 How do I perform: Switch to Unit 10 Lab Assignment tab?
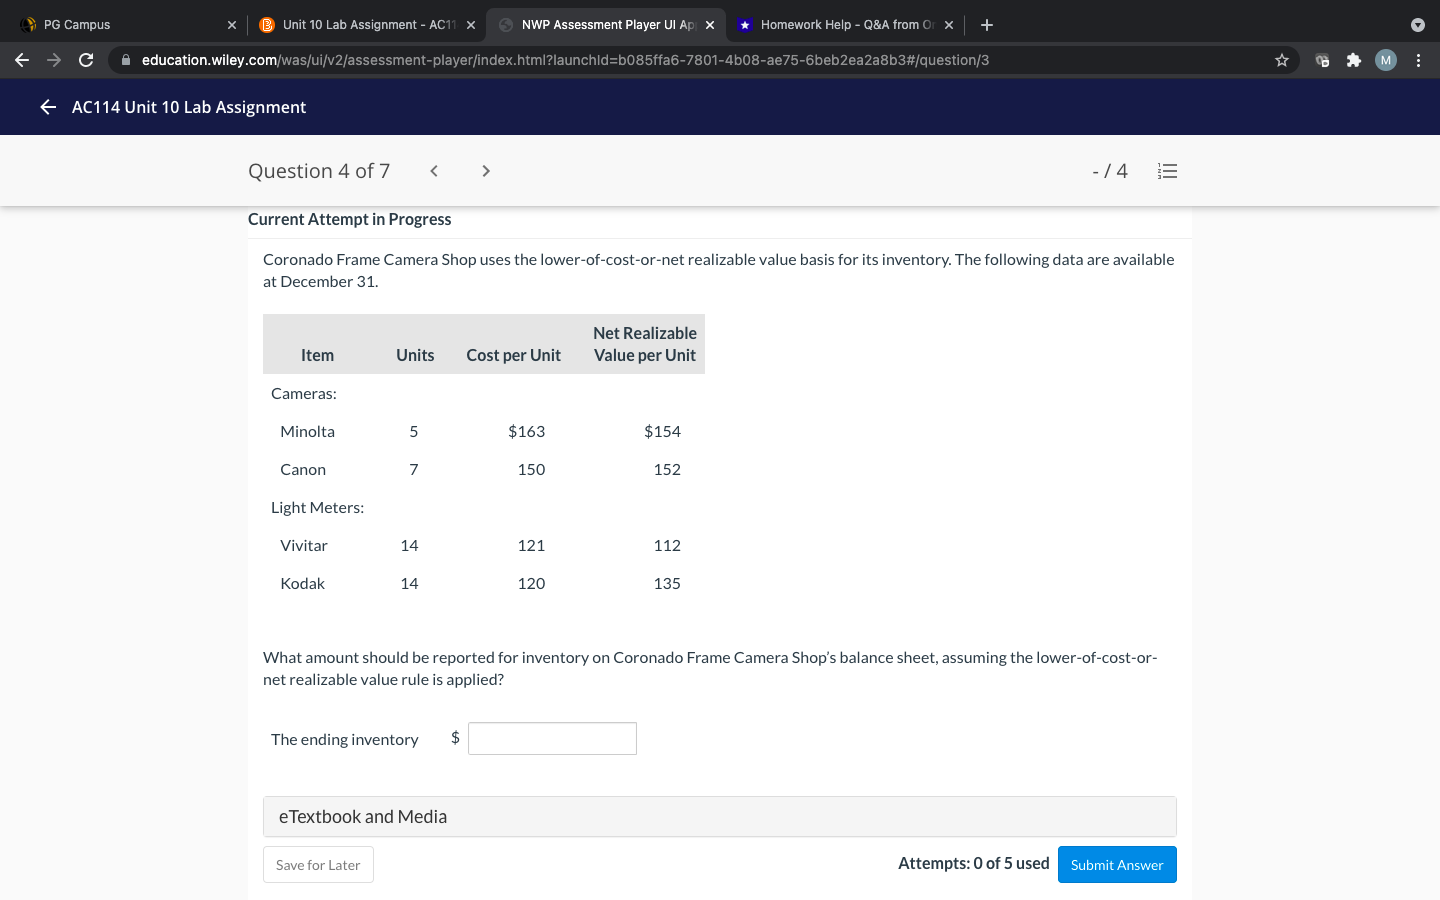coord(368,25)
